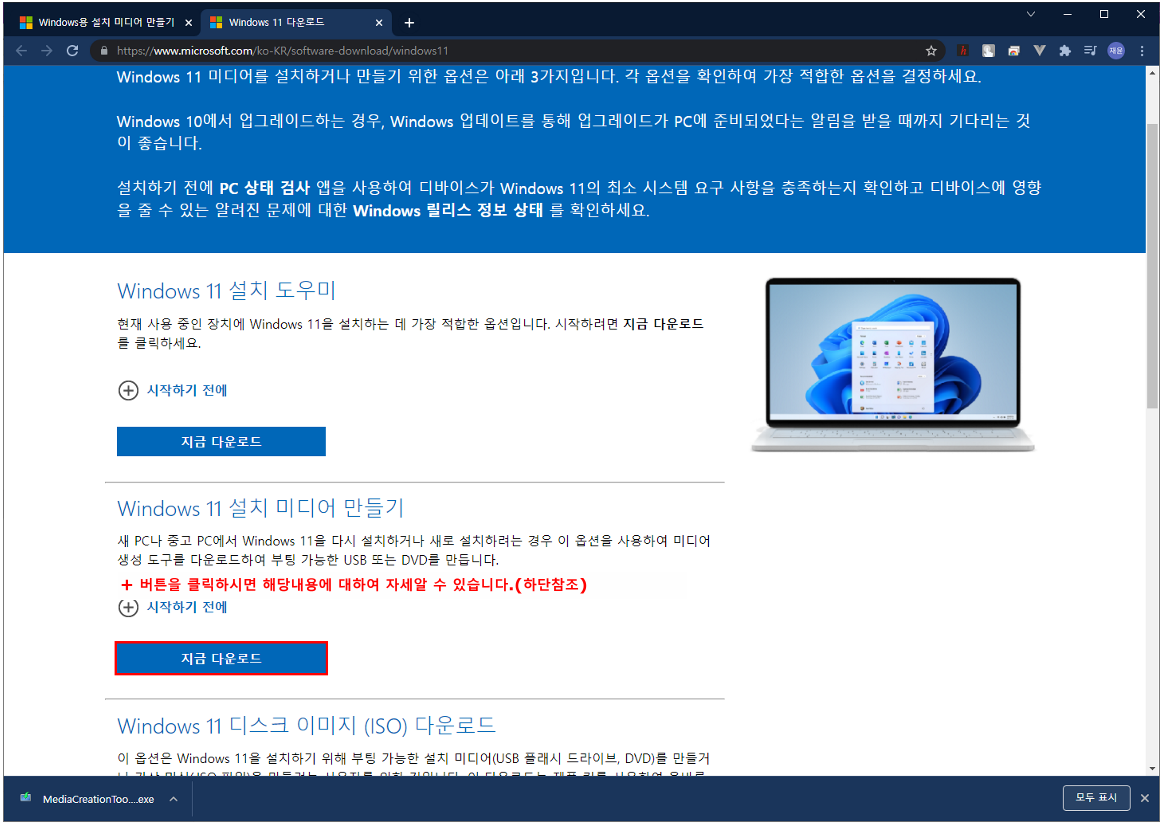Close the downloads bar

pos(1144,798)
